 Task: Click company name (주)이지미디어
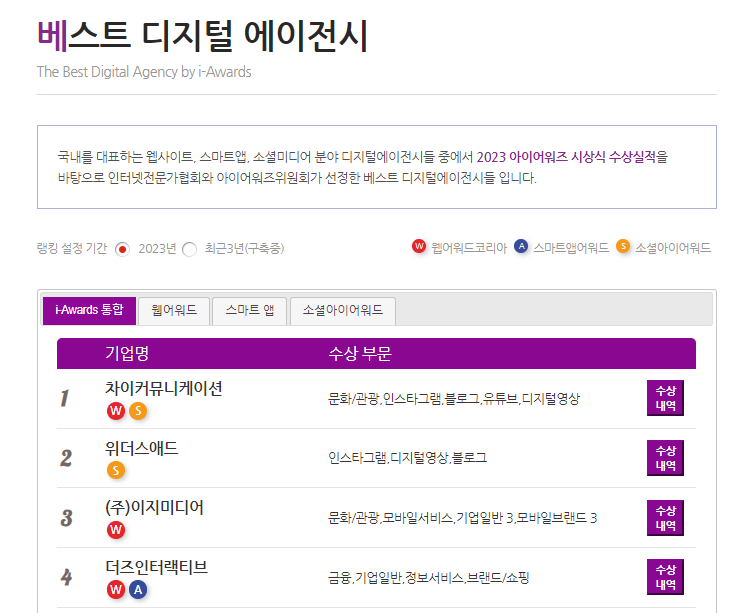coord(155,508)
